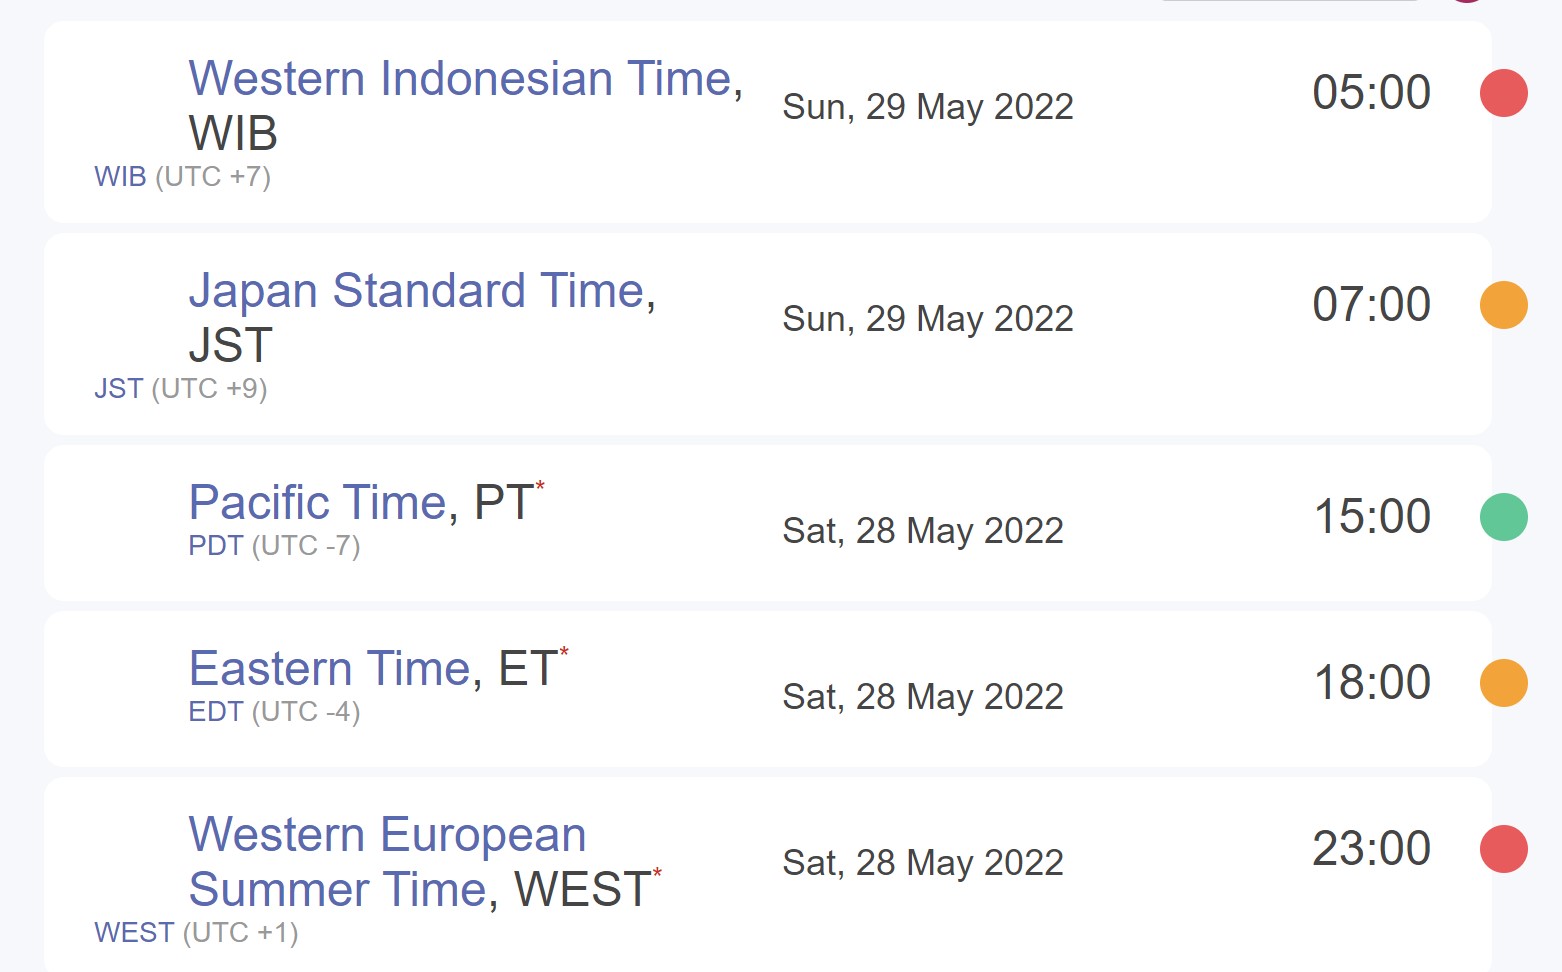Open the Japan Standard Time link

tap(416, 291)
